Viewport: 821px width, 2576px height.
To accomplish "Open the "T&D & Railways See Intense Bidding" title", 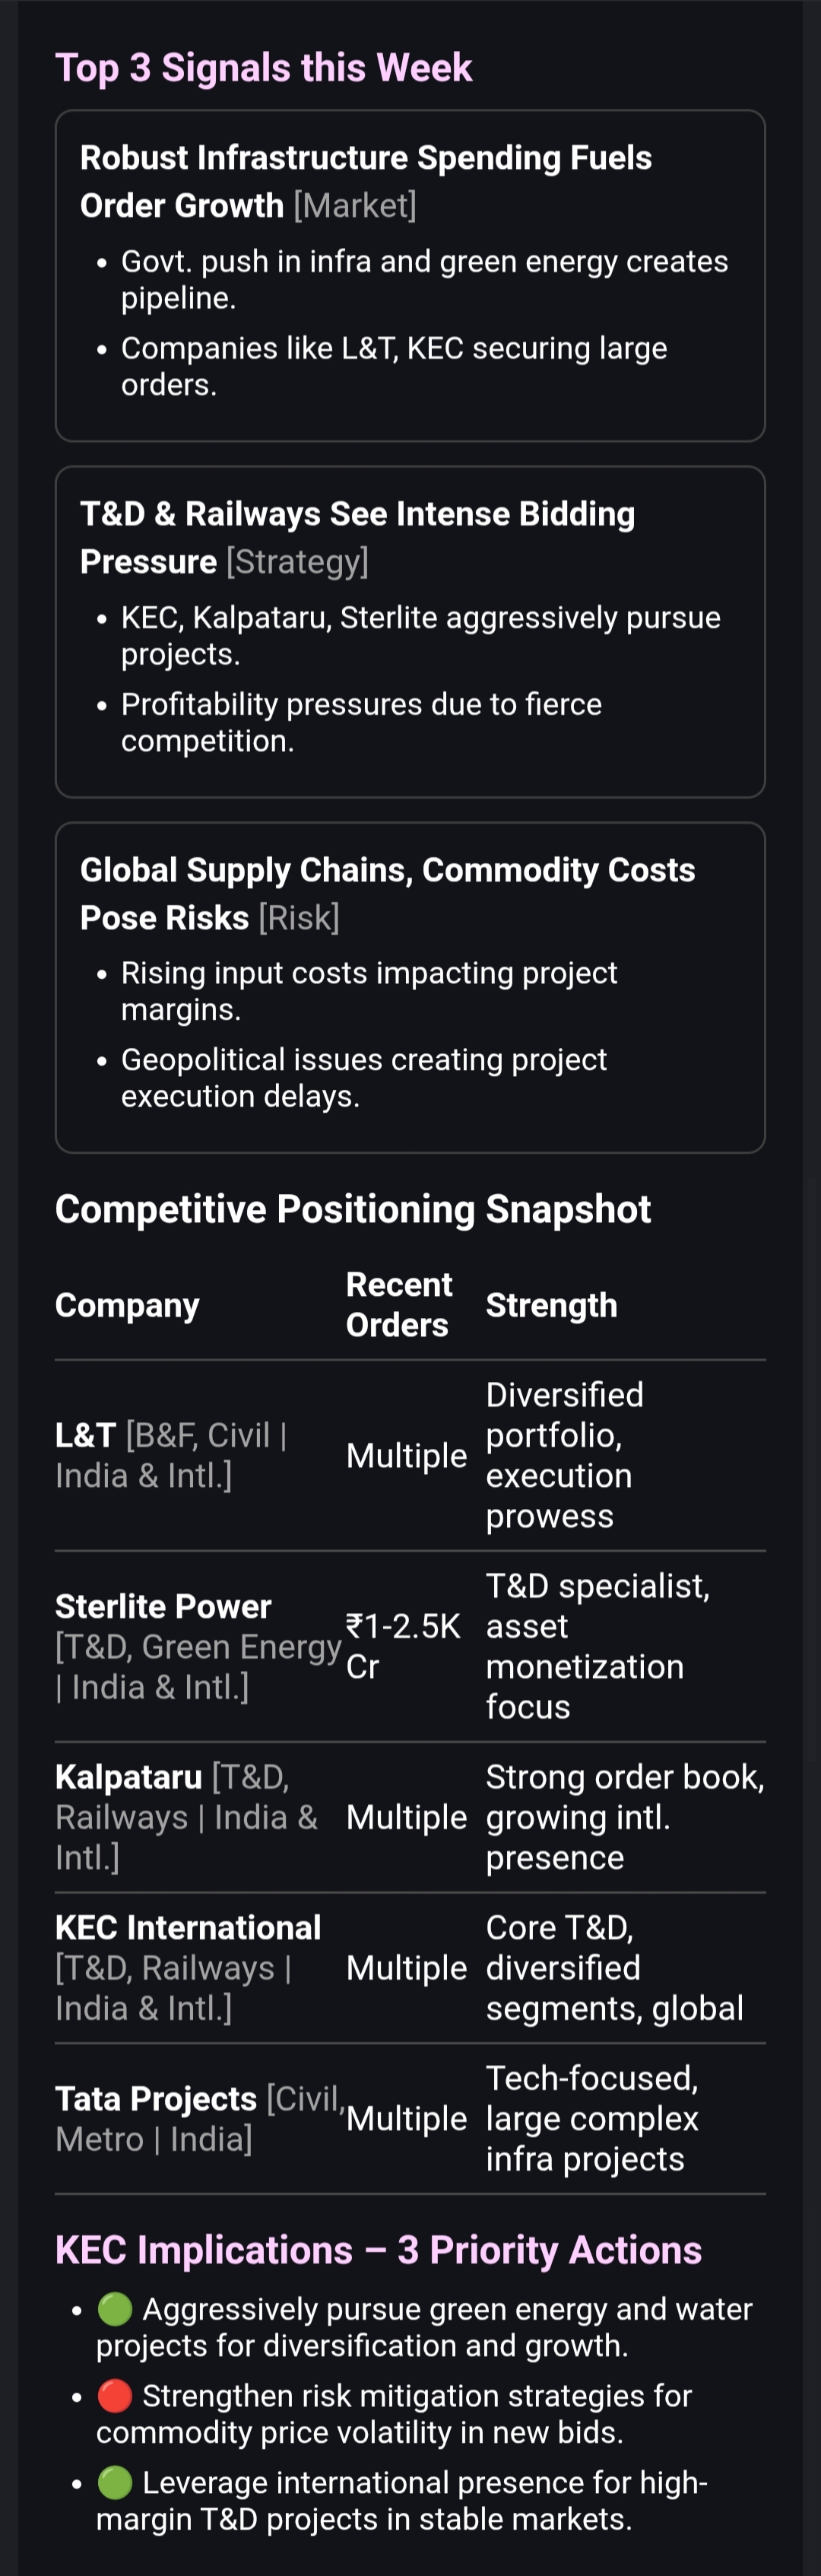I will pos(357,514).
